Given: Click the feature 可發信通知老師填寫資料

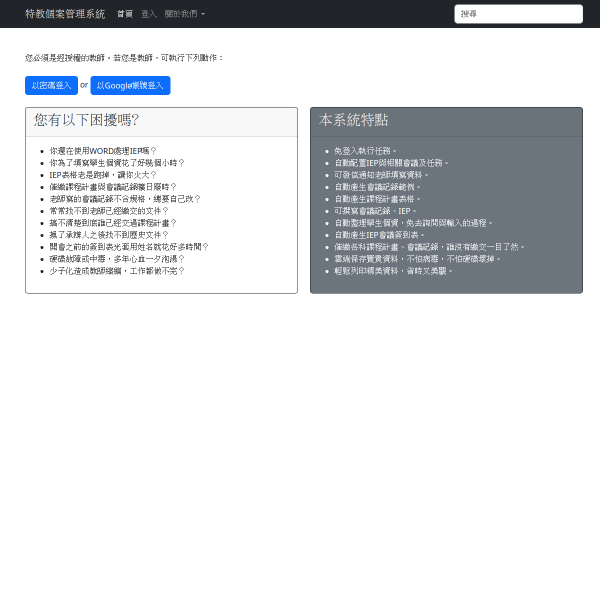Looking at the screenshot, I should 381,175.
